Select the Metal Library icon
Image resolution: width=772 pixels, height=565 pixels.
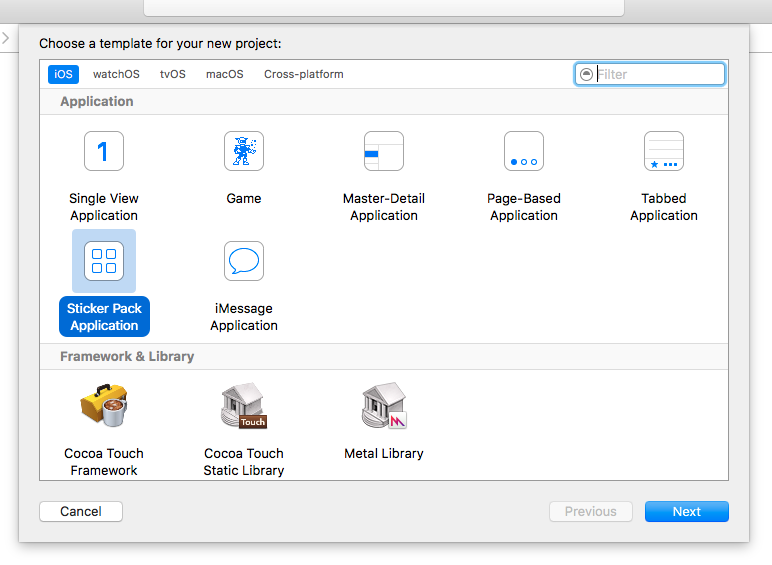[x=384, y=405]
